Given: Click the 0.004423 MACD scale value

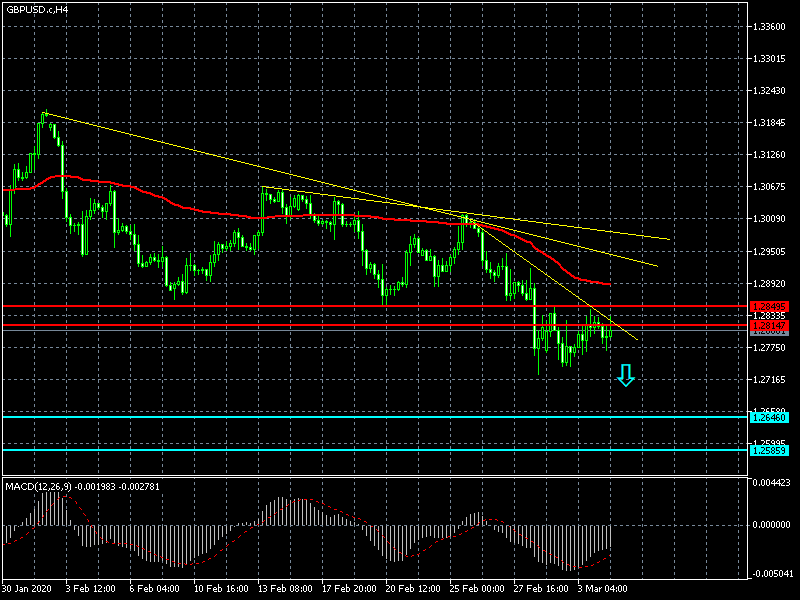Looking at the screenshot, I should point(773,484).
